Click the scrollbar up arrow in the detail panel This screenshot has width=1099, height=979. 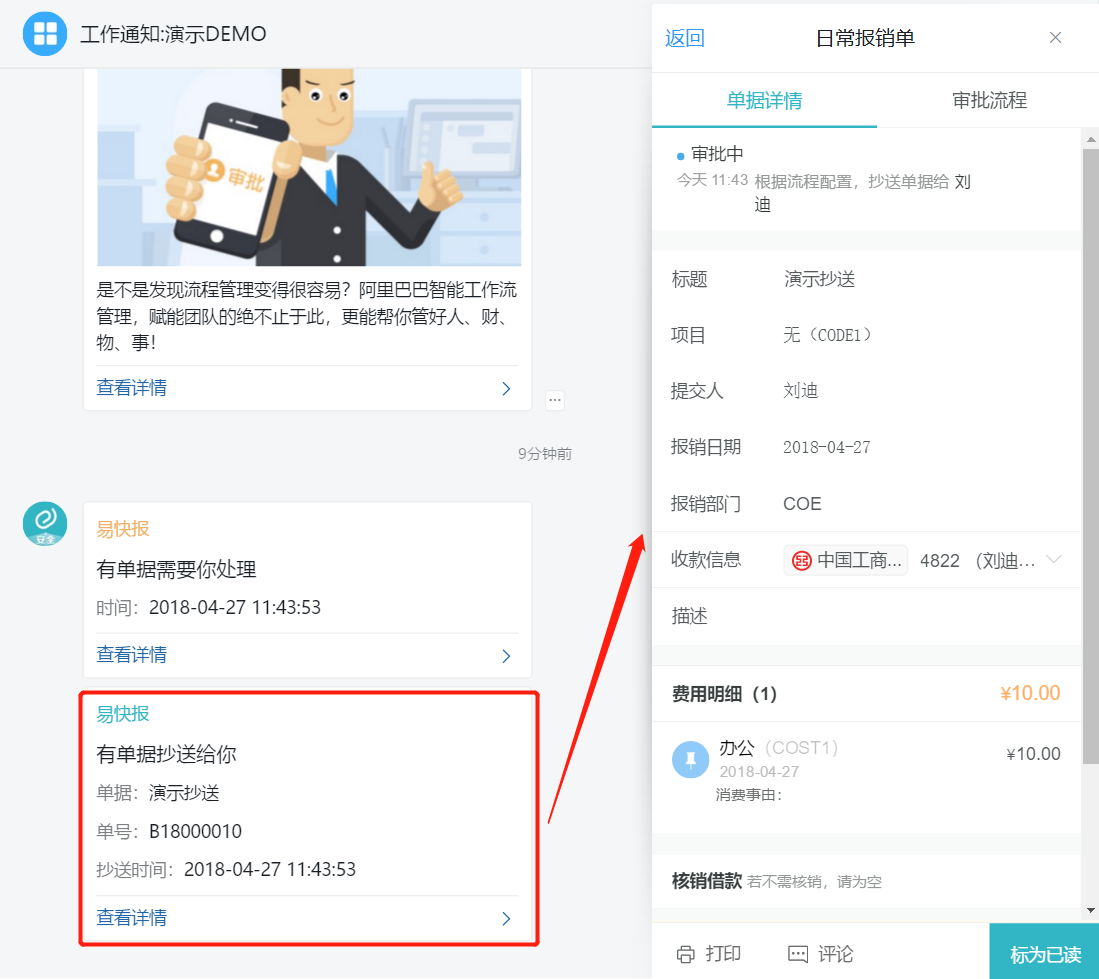(1091, 139)
